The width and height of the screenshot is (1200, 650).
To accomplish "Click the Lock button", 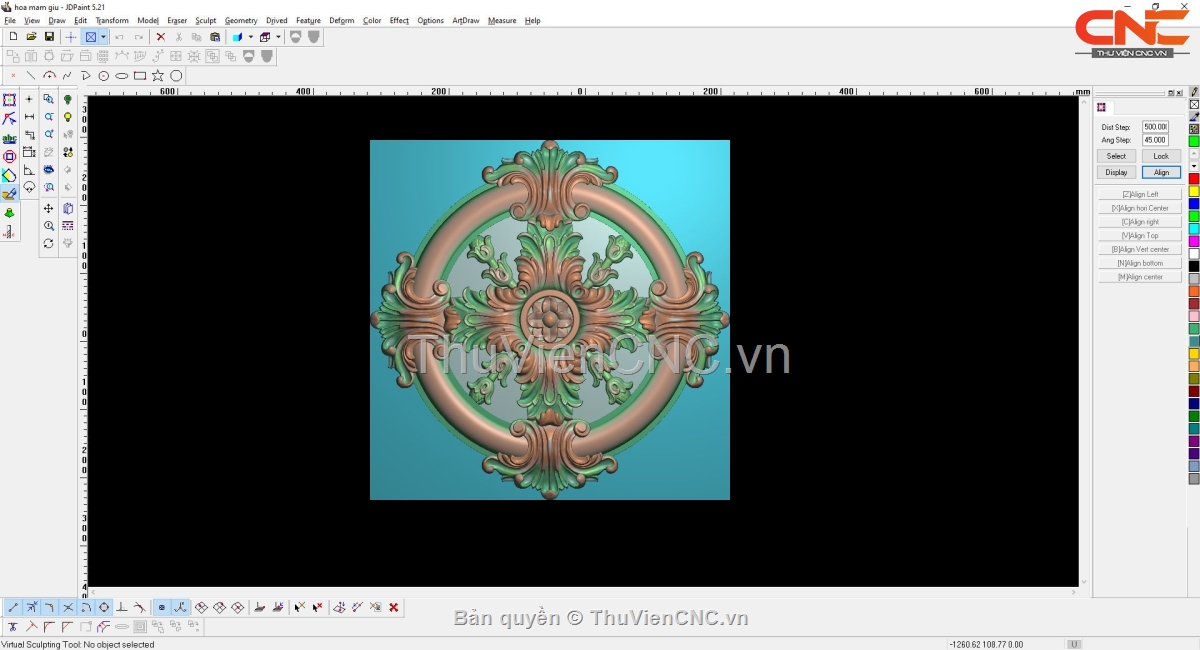I will [x=1161, y=156].
